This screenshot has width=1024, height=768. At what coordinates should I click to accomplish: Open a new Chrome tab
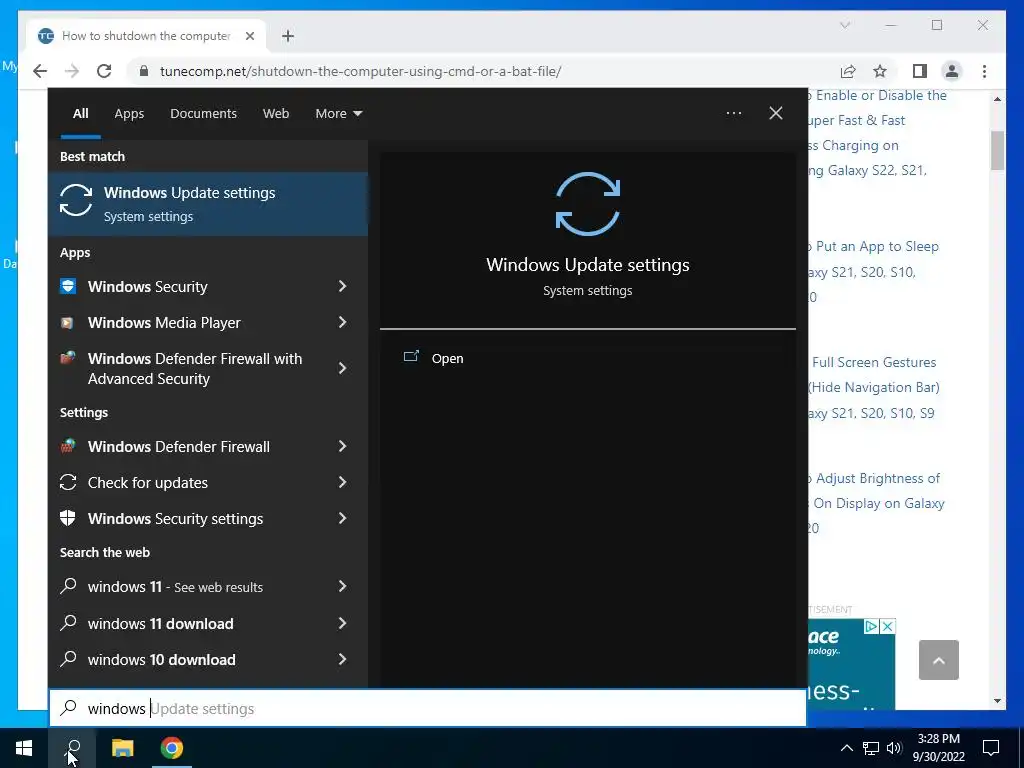click(288, 36)
